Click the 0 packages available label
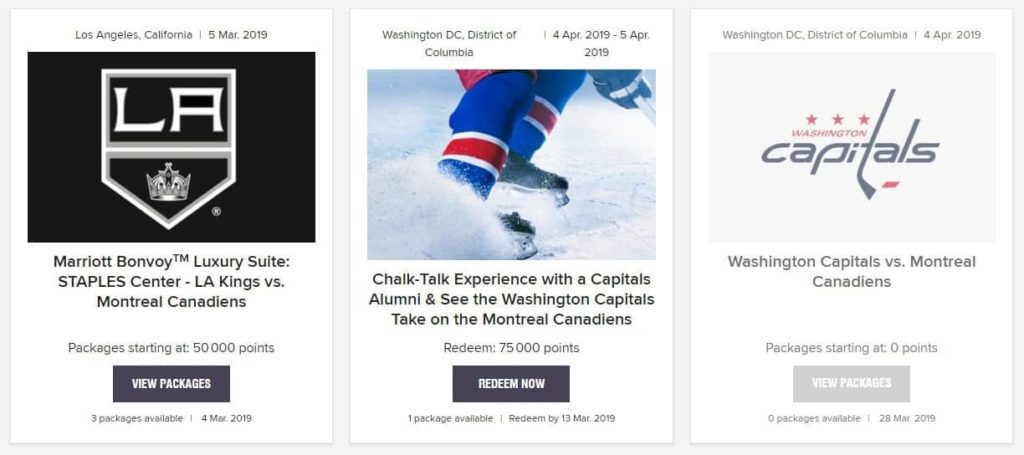Screen dimensions: 1024x455 point(814,418)
